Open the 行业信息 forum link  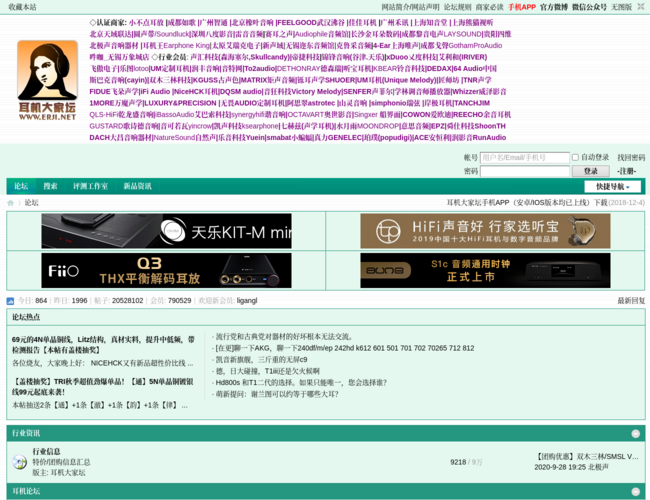pyautogui.click(x=46, y=451)
